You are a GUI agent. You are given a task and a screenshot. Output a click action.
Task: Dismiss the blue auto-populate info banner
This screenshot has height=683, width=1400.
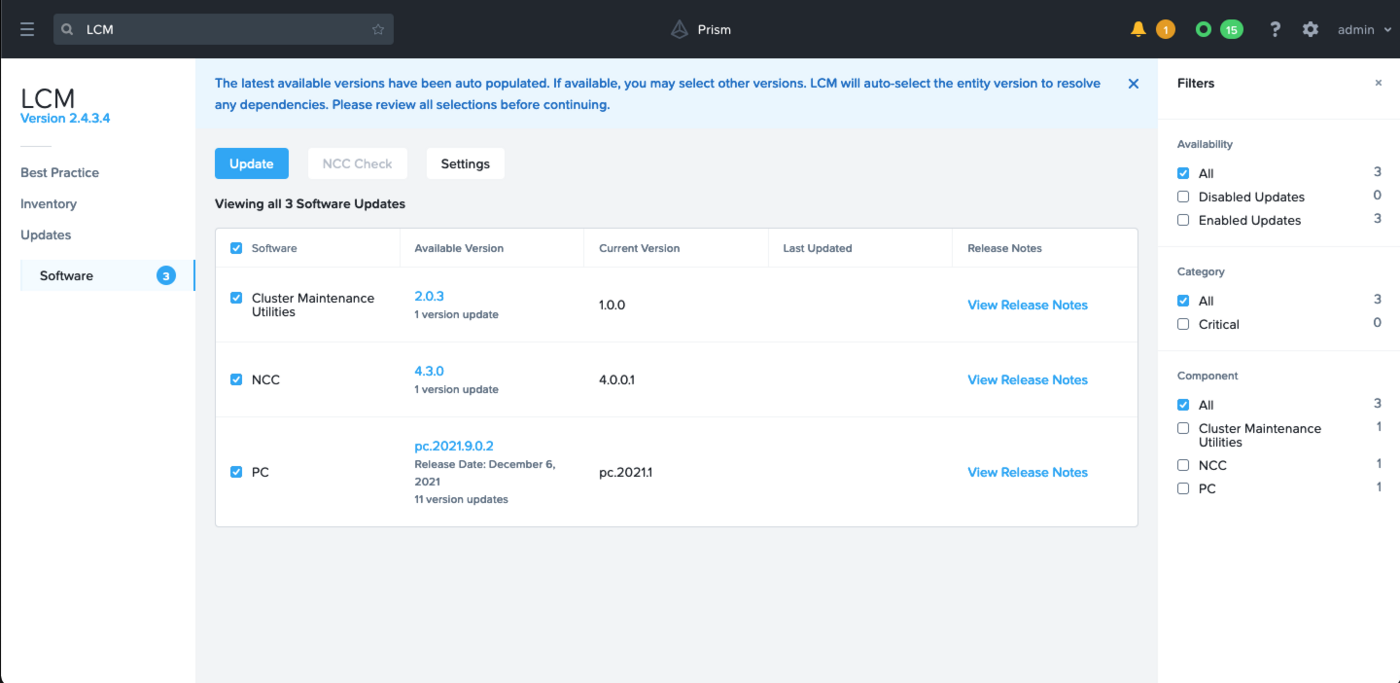pyautogui.click(x=1133, y=83)
